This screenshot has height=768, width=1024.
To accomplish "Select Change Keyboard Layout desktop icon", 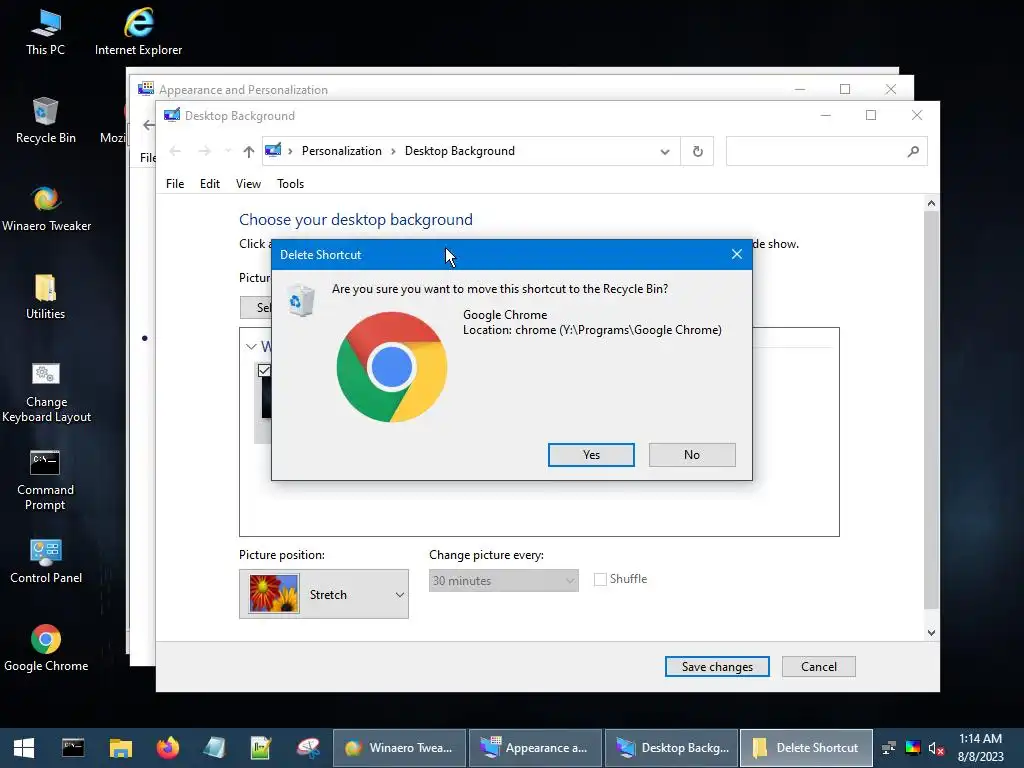I will (46, 392).
